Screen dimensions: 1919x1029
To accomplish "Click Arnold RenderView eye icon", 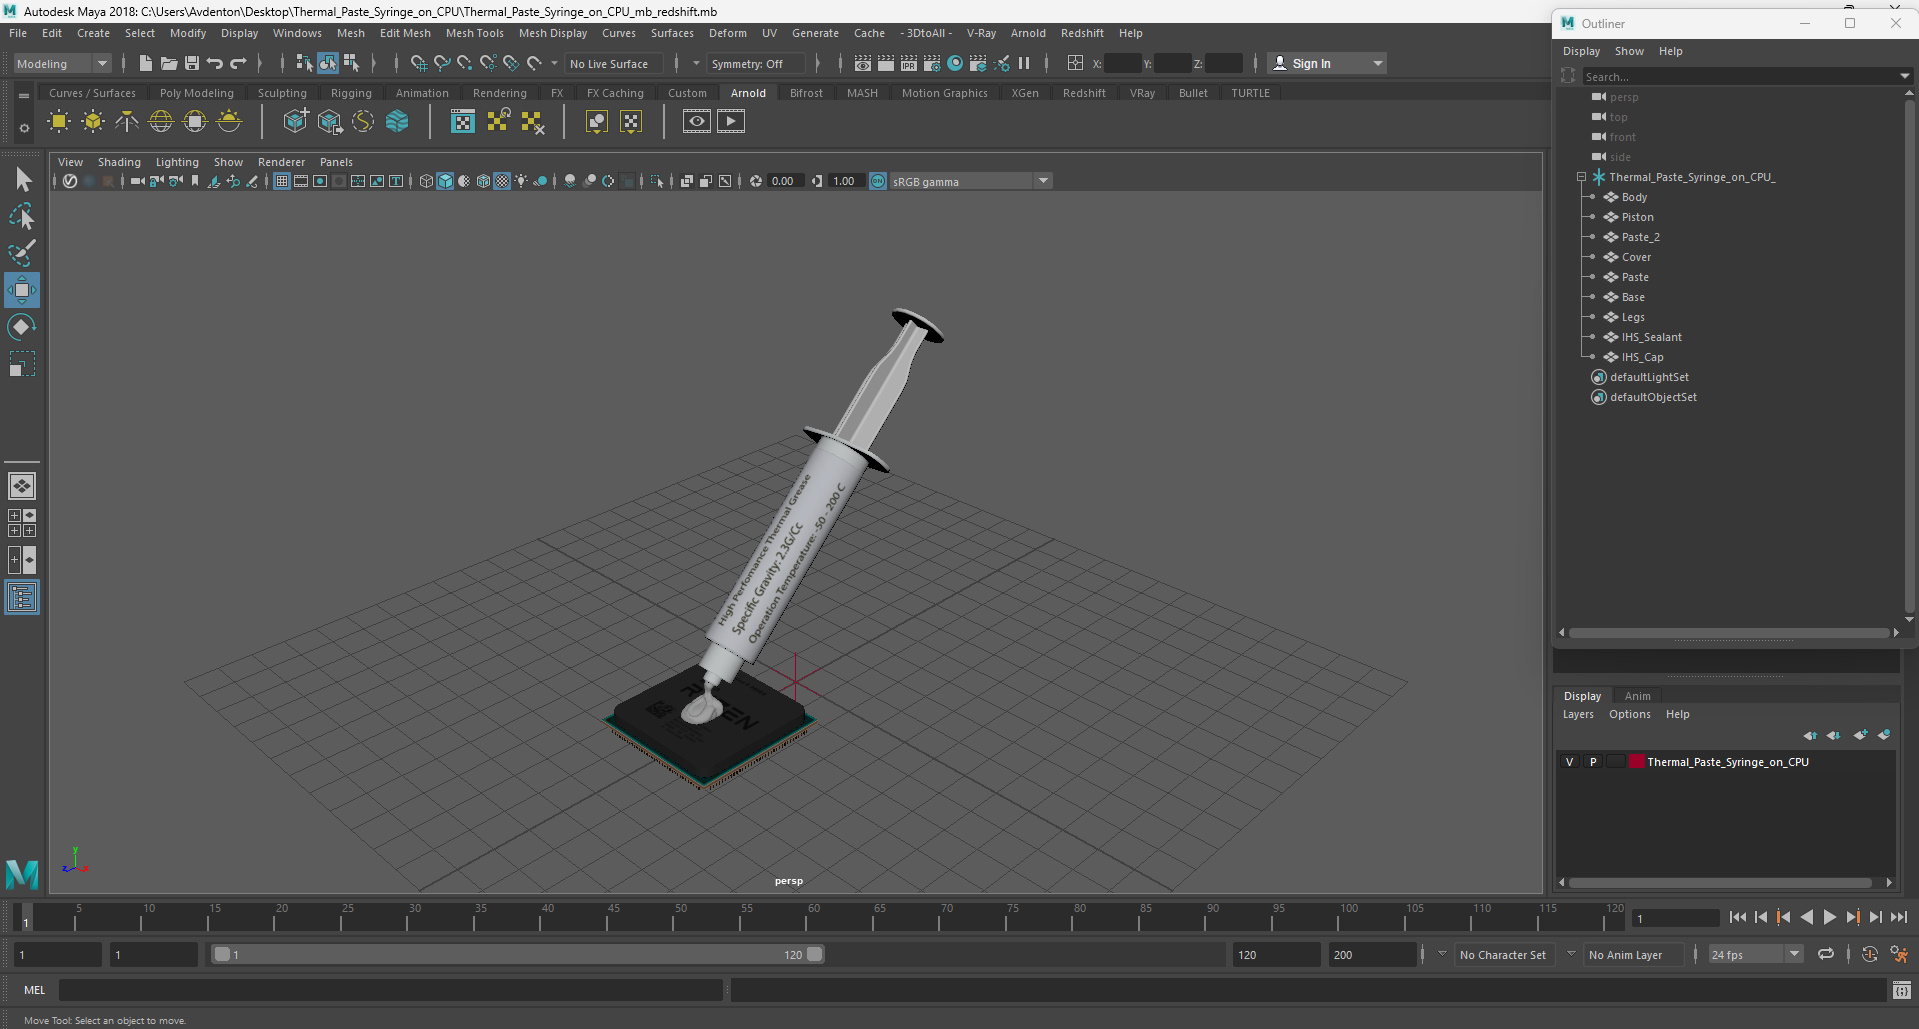I will pyautogui.click(x=697, y=122).
